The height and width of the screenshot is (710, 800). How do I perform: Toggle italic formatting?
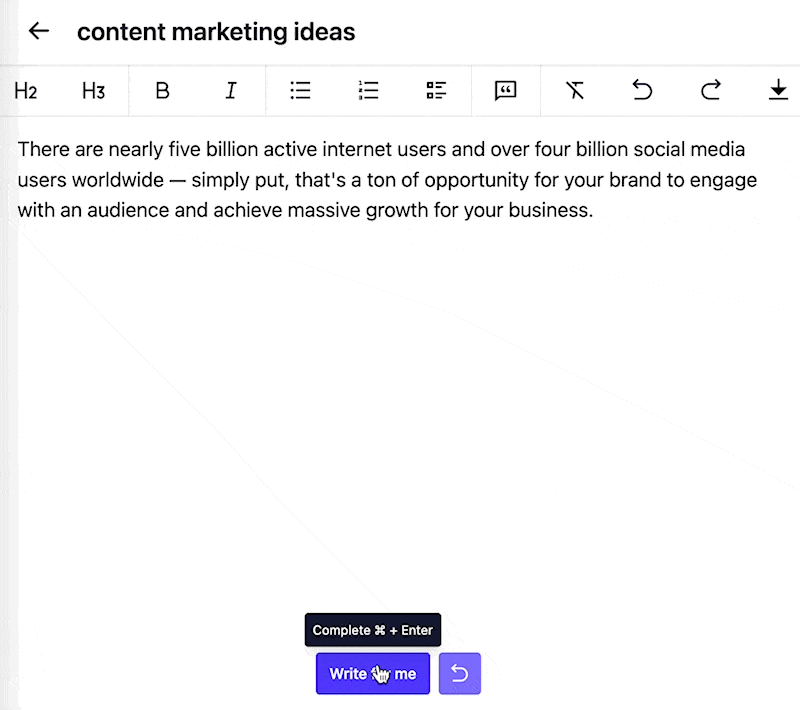coord(231,91)
